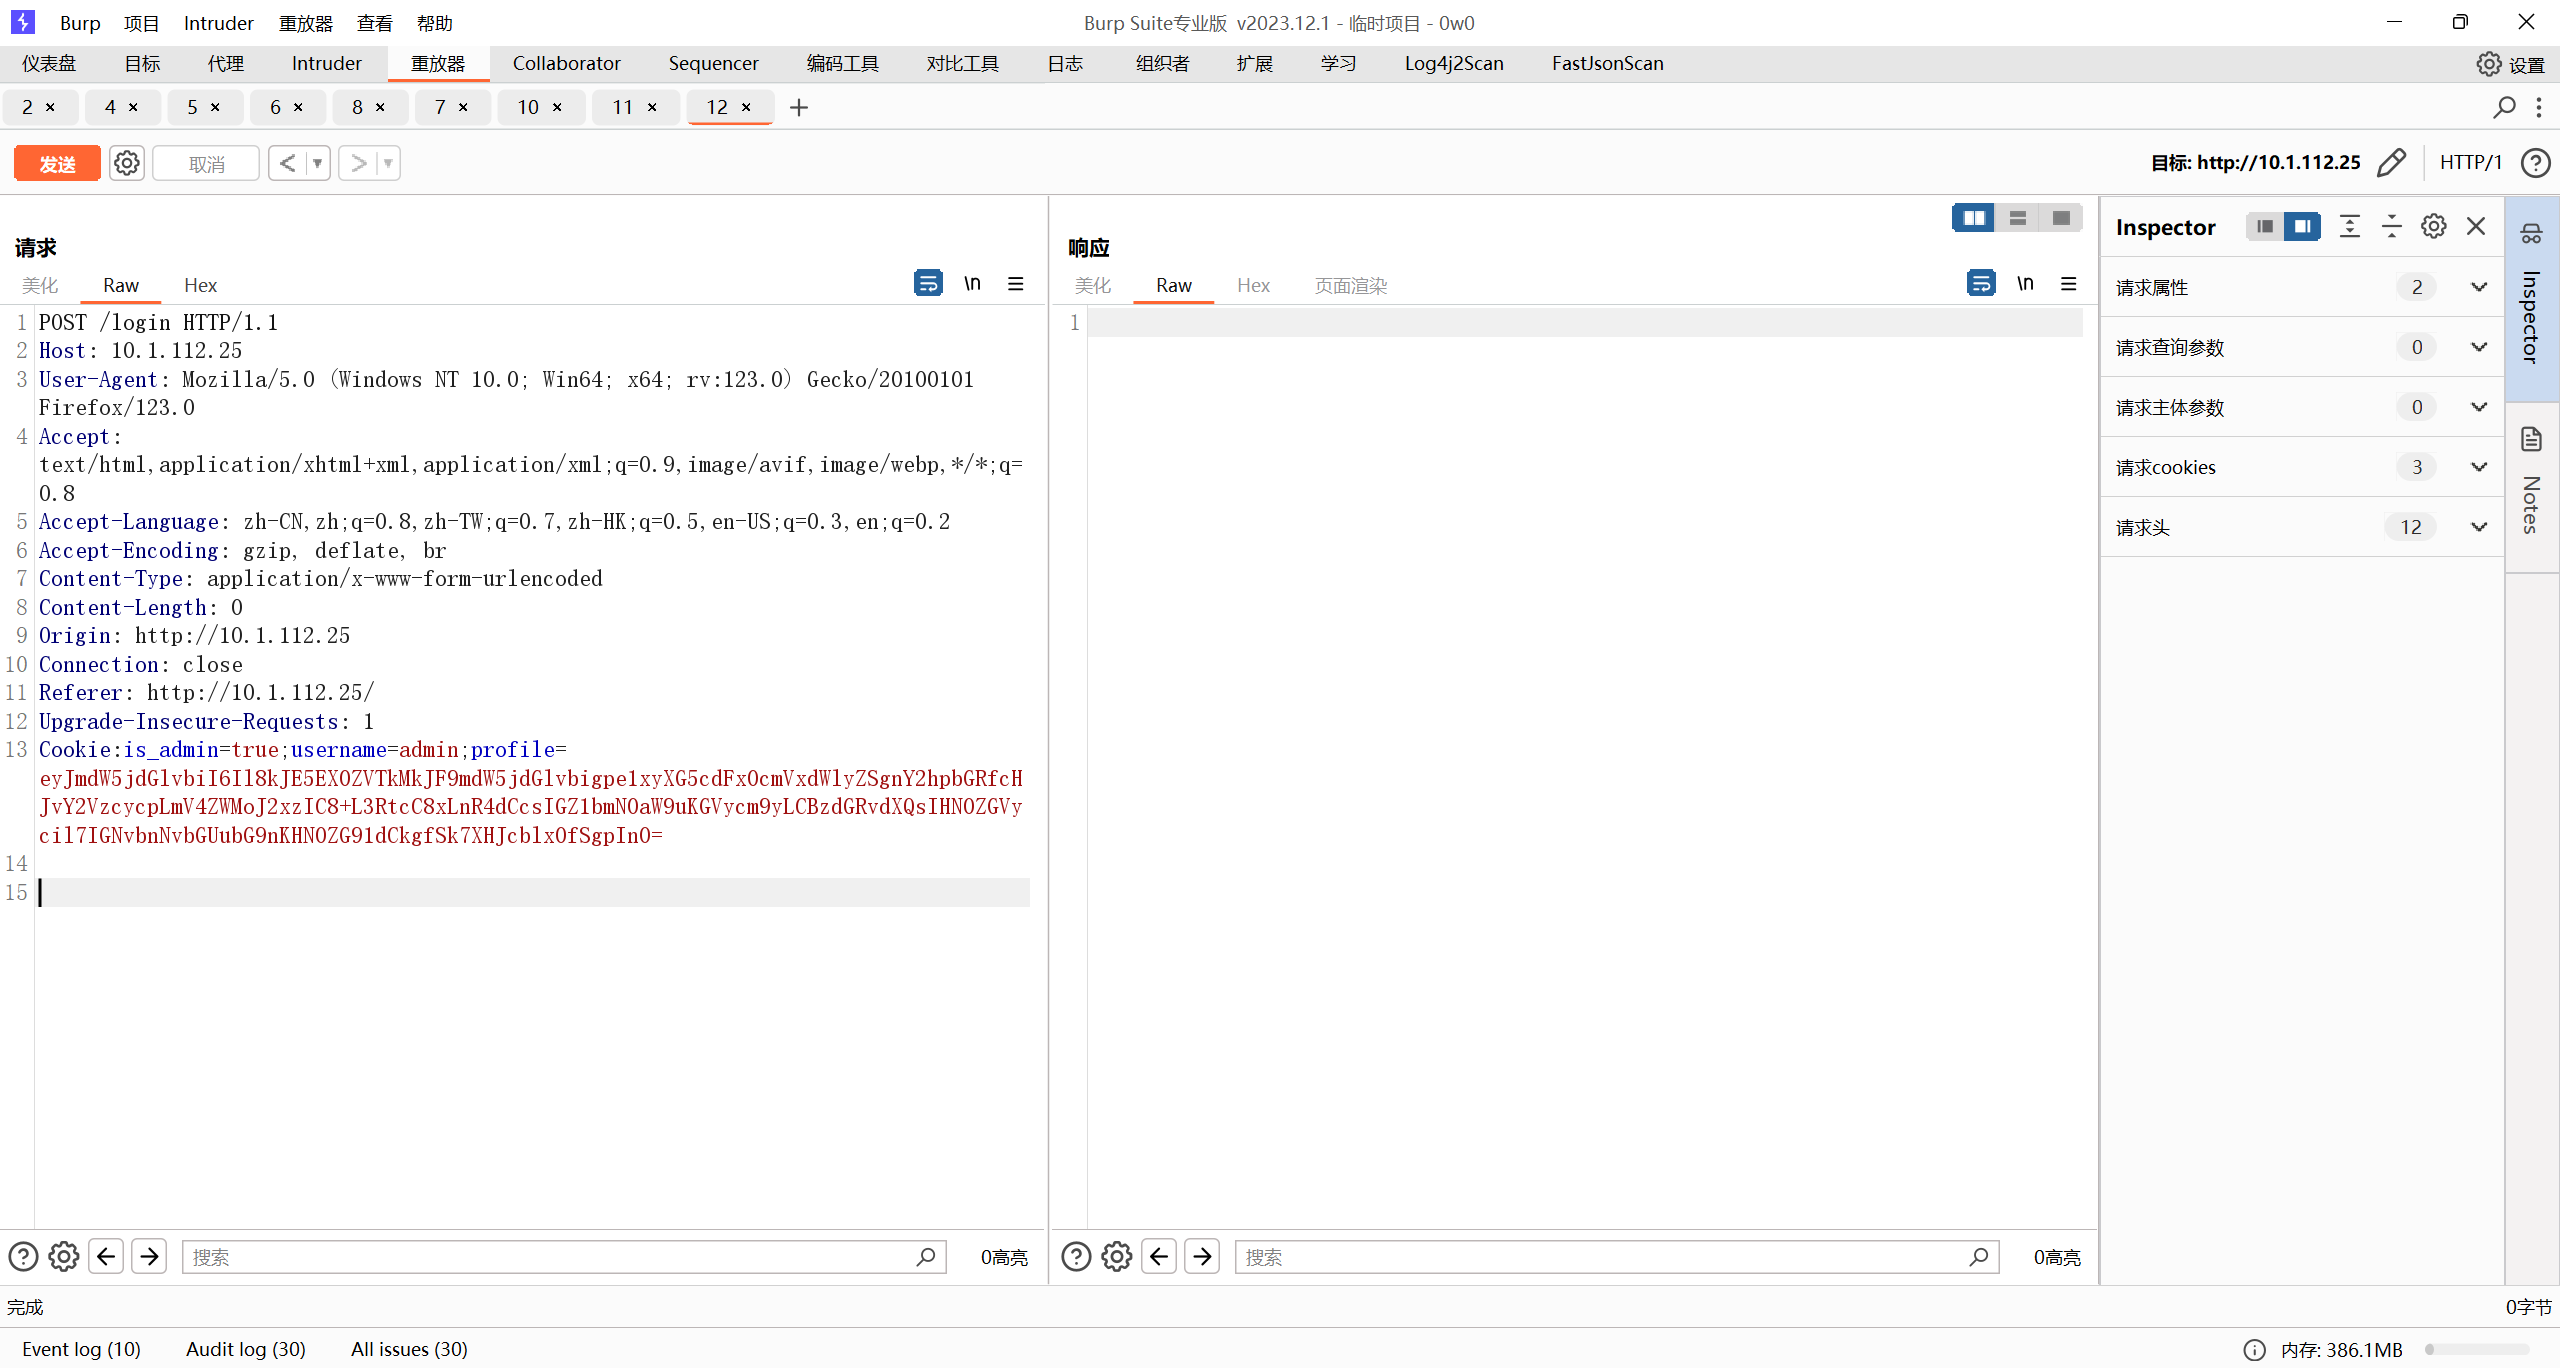Select combined tabbed layout view
The width and height of the screenshot is (2560, 1368).
coord(2061,217)
